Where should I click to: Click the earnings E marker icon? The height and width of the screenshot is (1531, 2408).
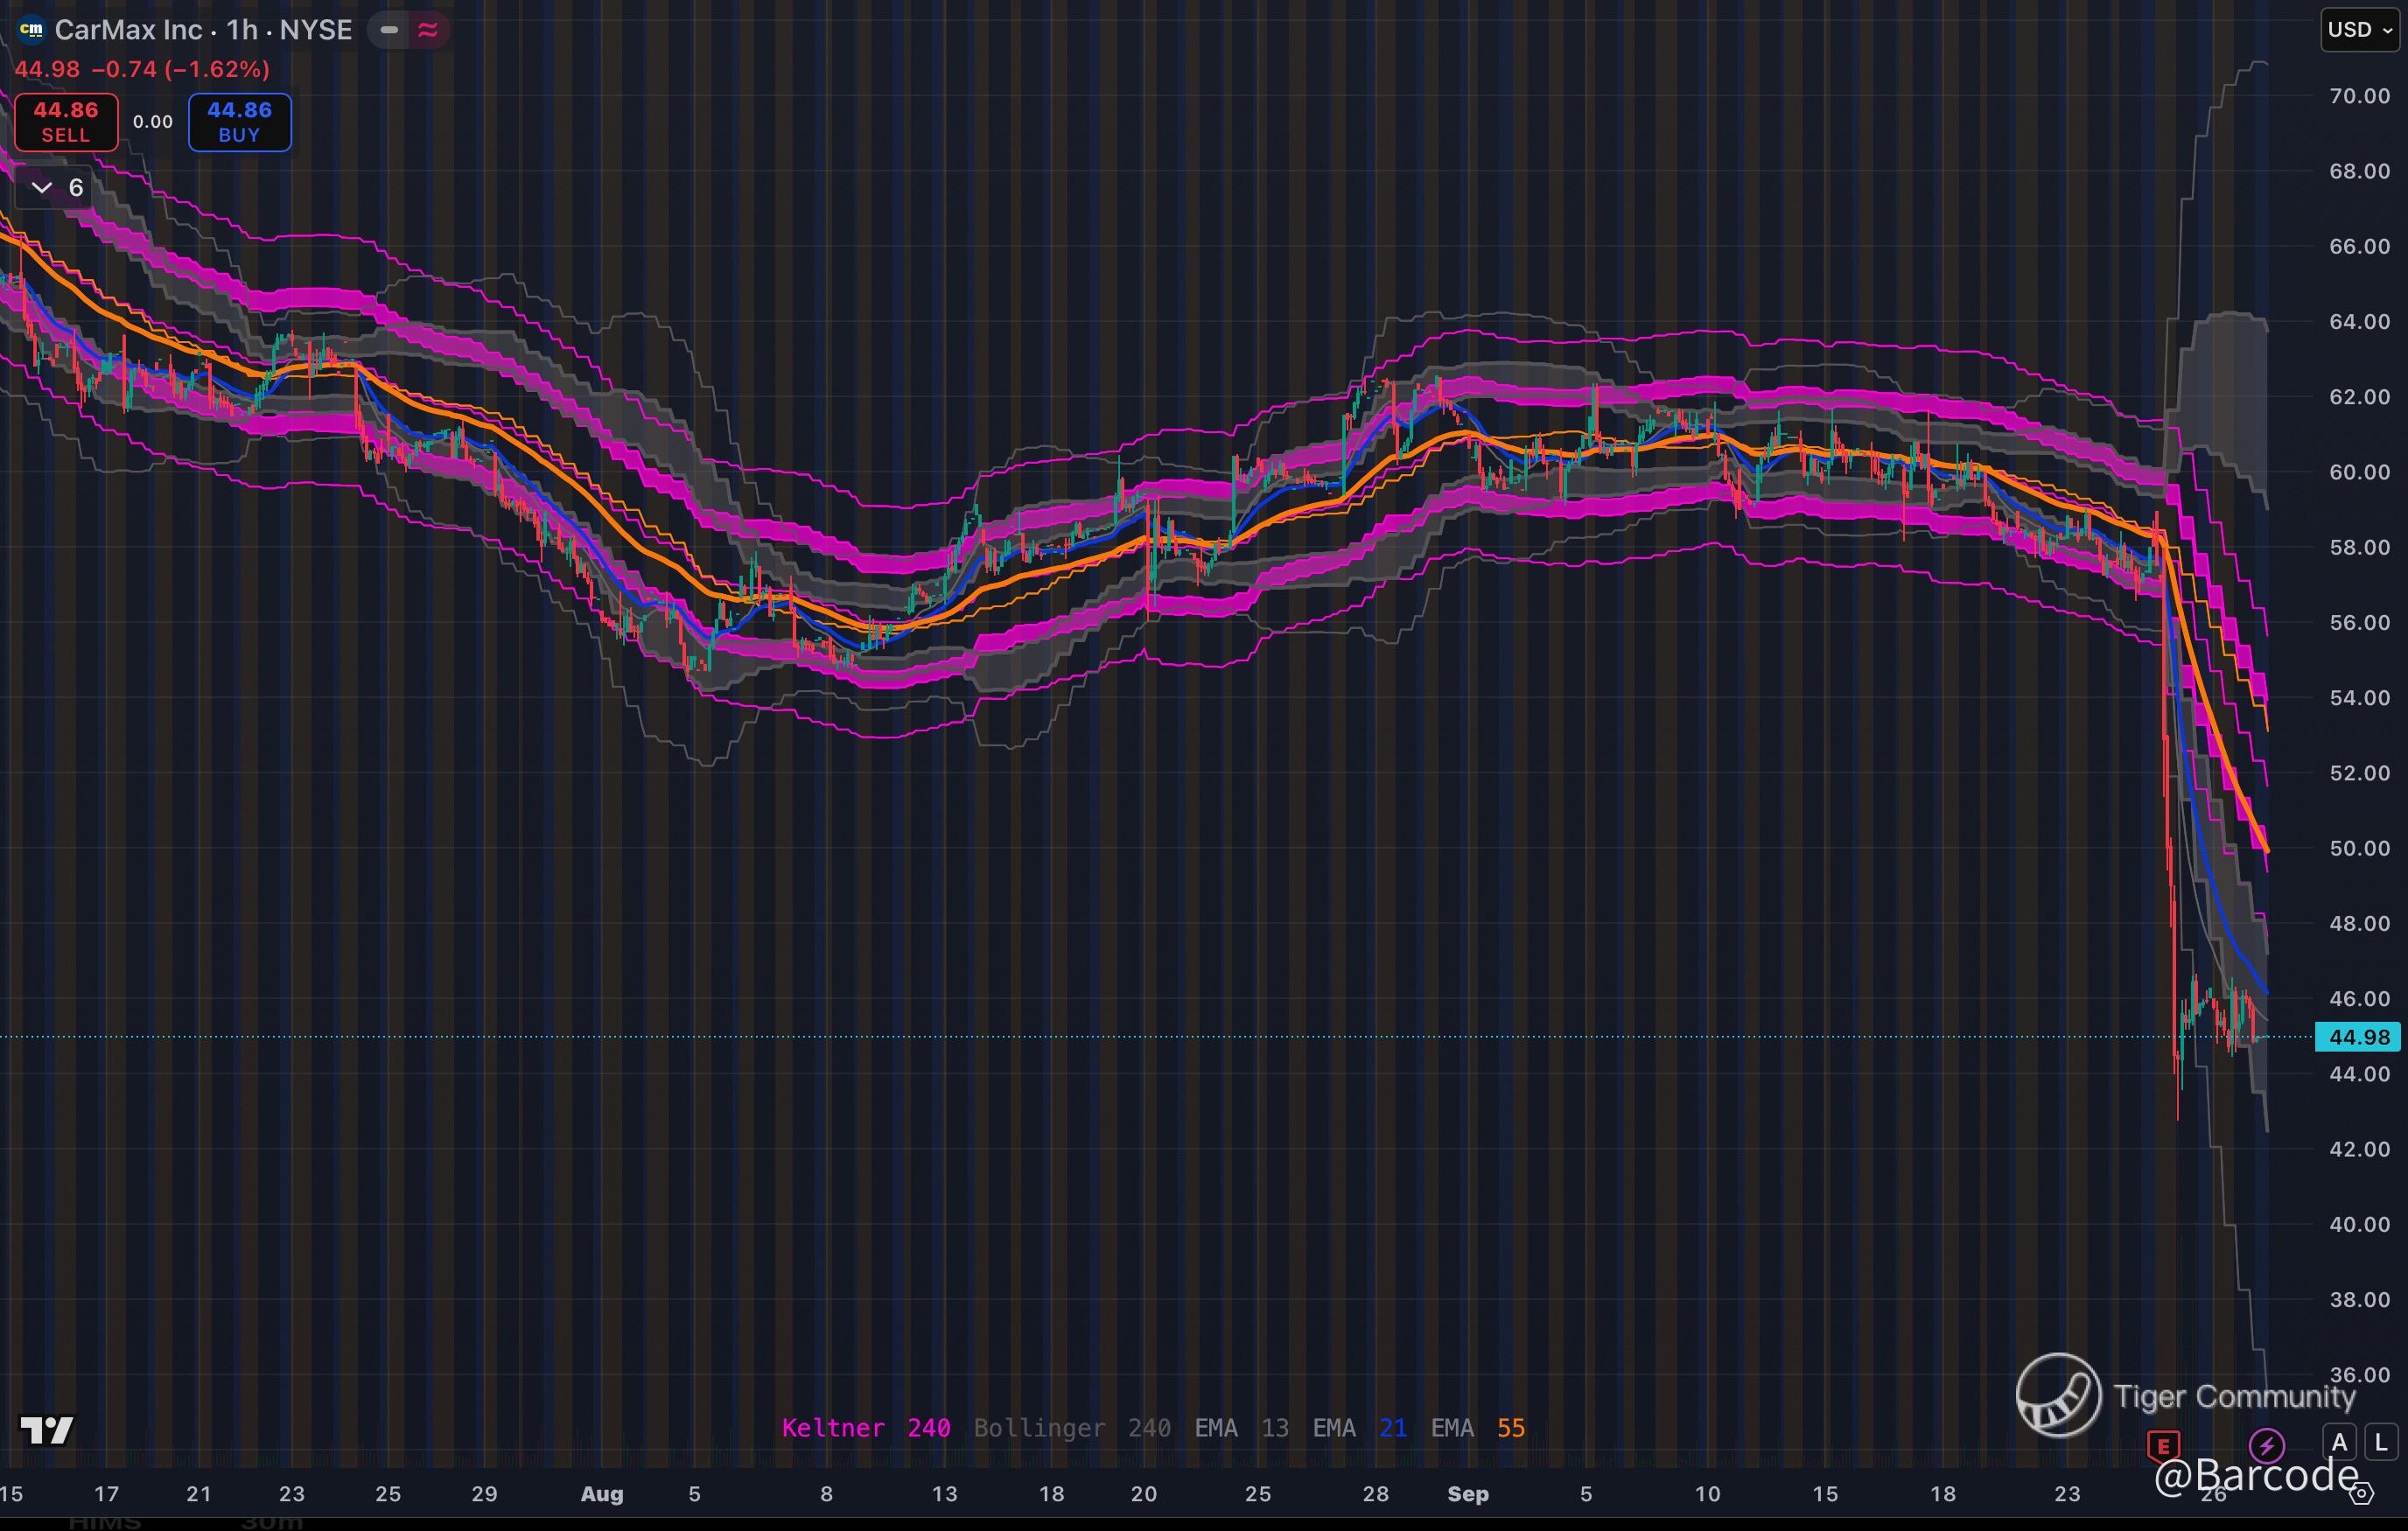(x=2163, y=1445)
